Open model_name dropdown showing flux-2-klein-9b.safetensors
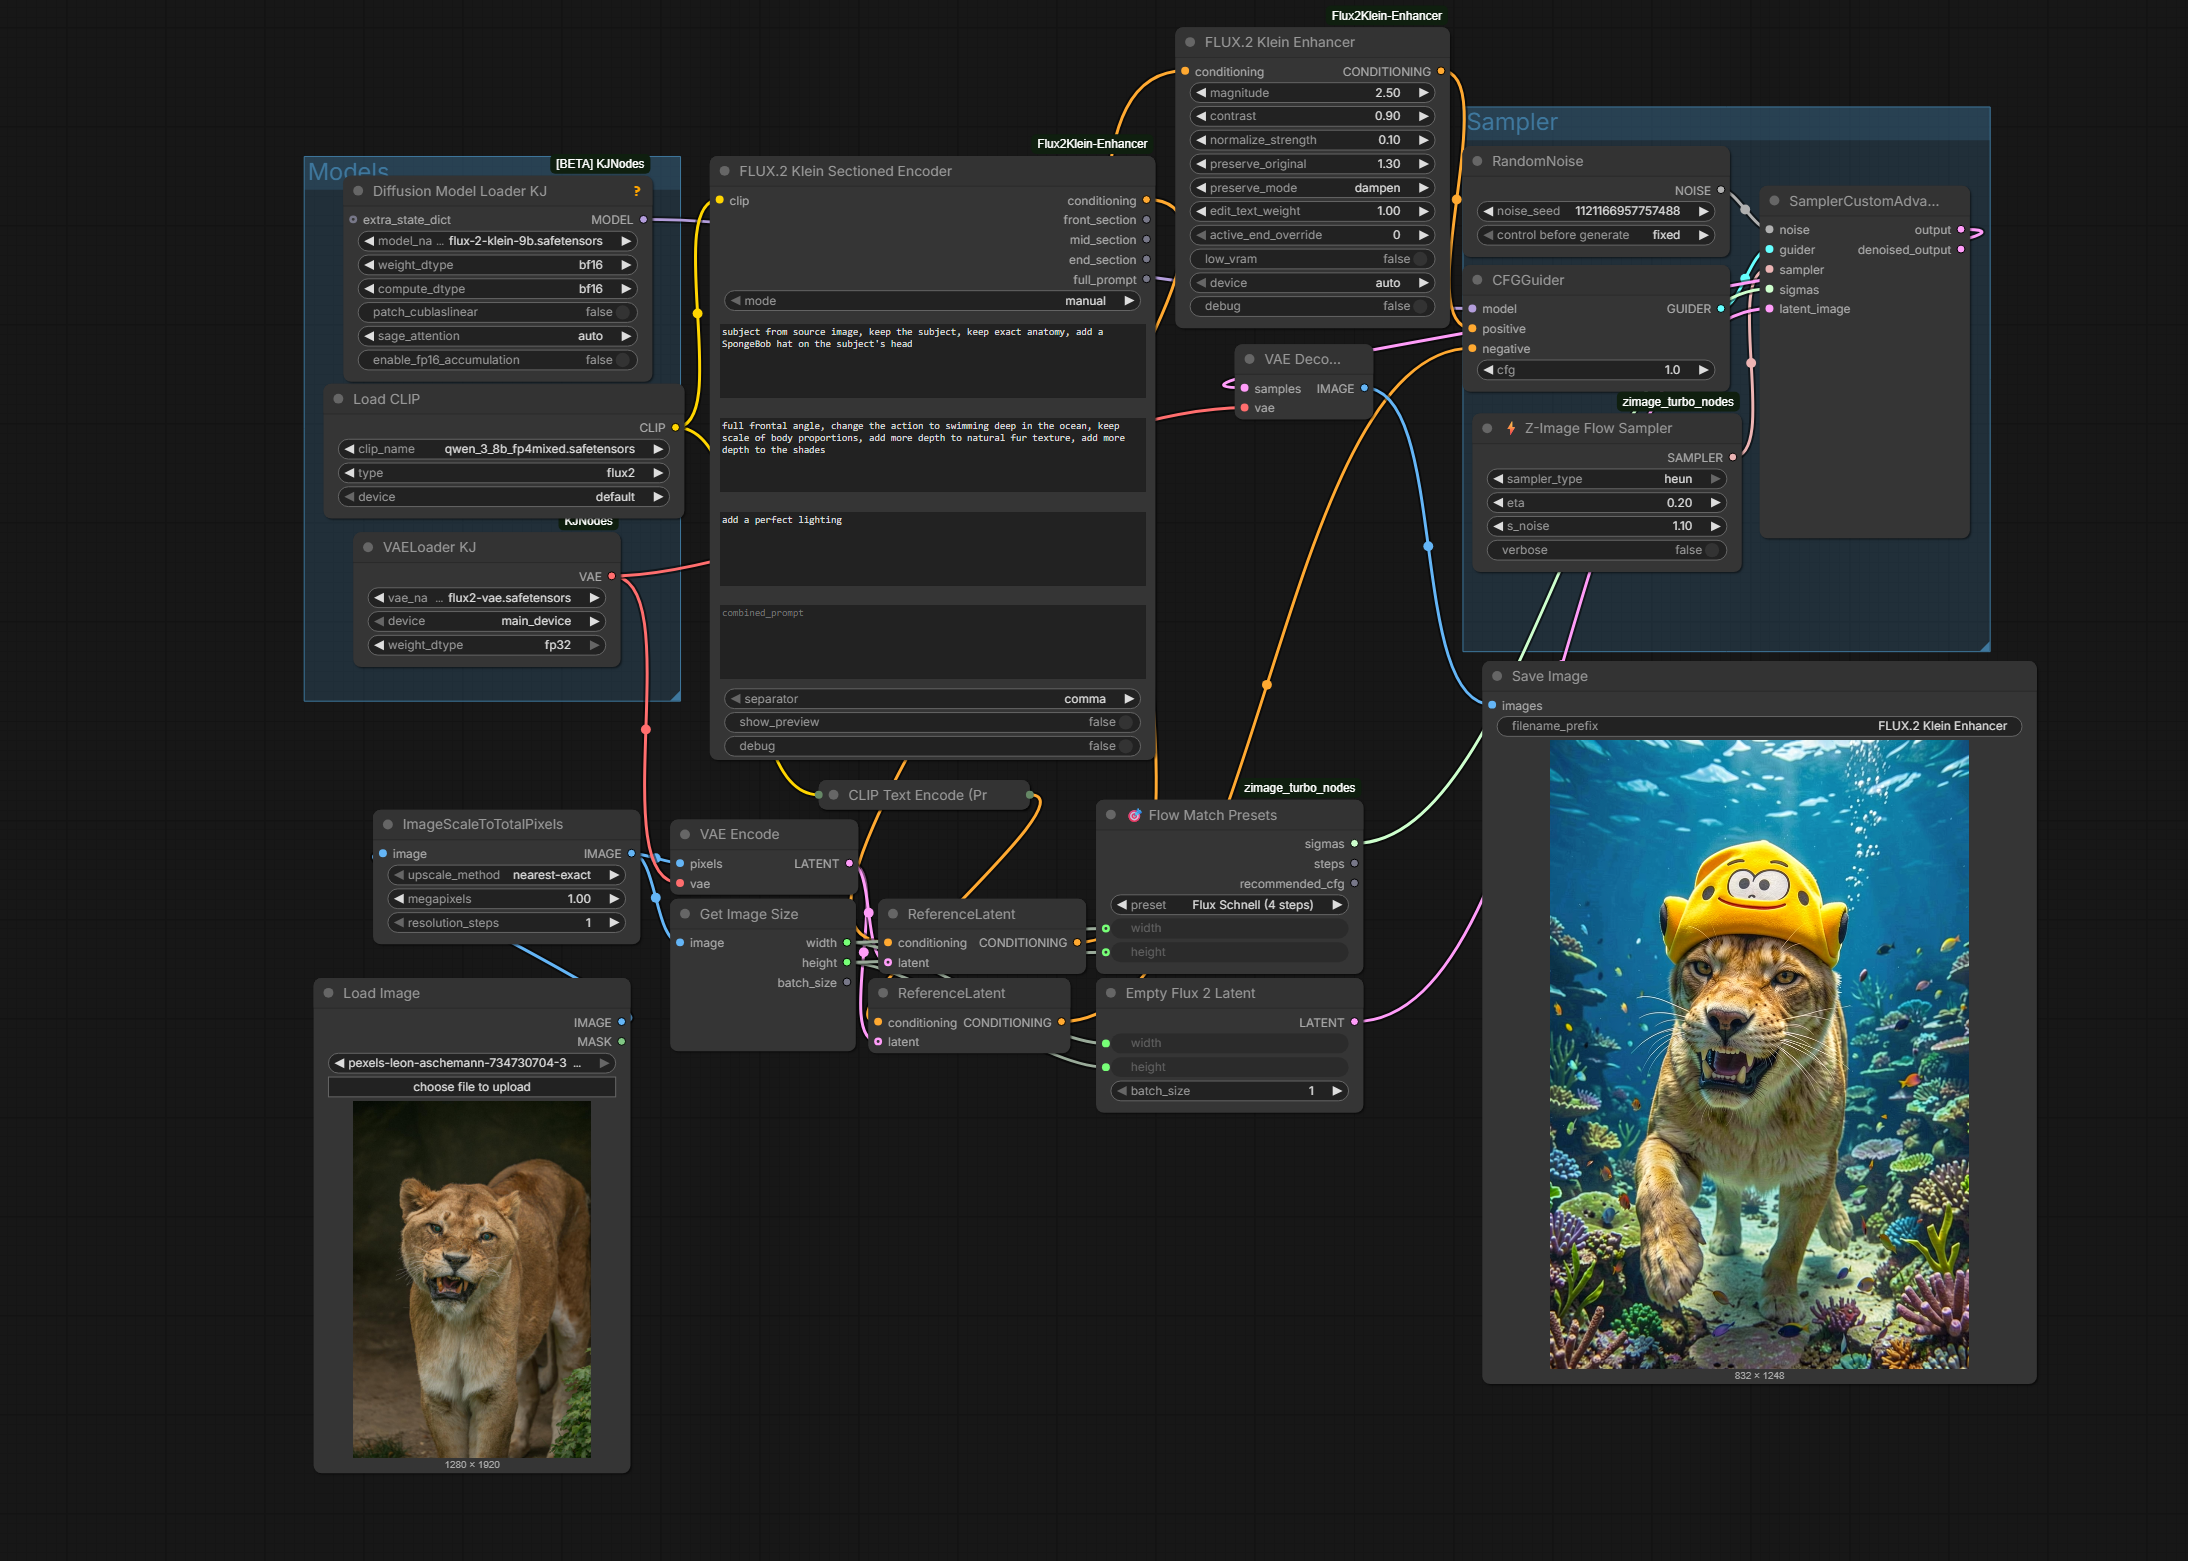Screen dimensions: 2188x1561 [x=498, y=241]
